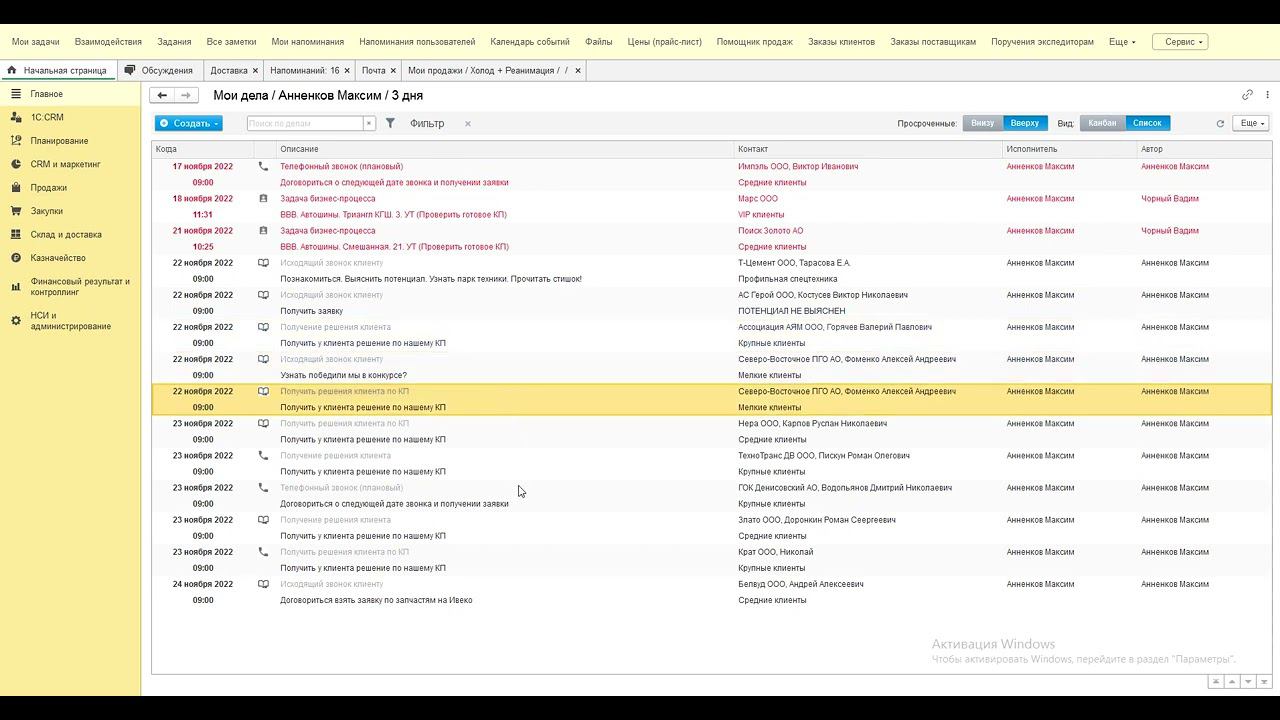Click author Чорный Вадим in Марс ООО row

point(1170,198)
